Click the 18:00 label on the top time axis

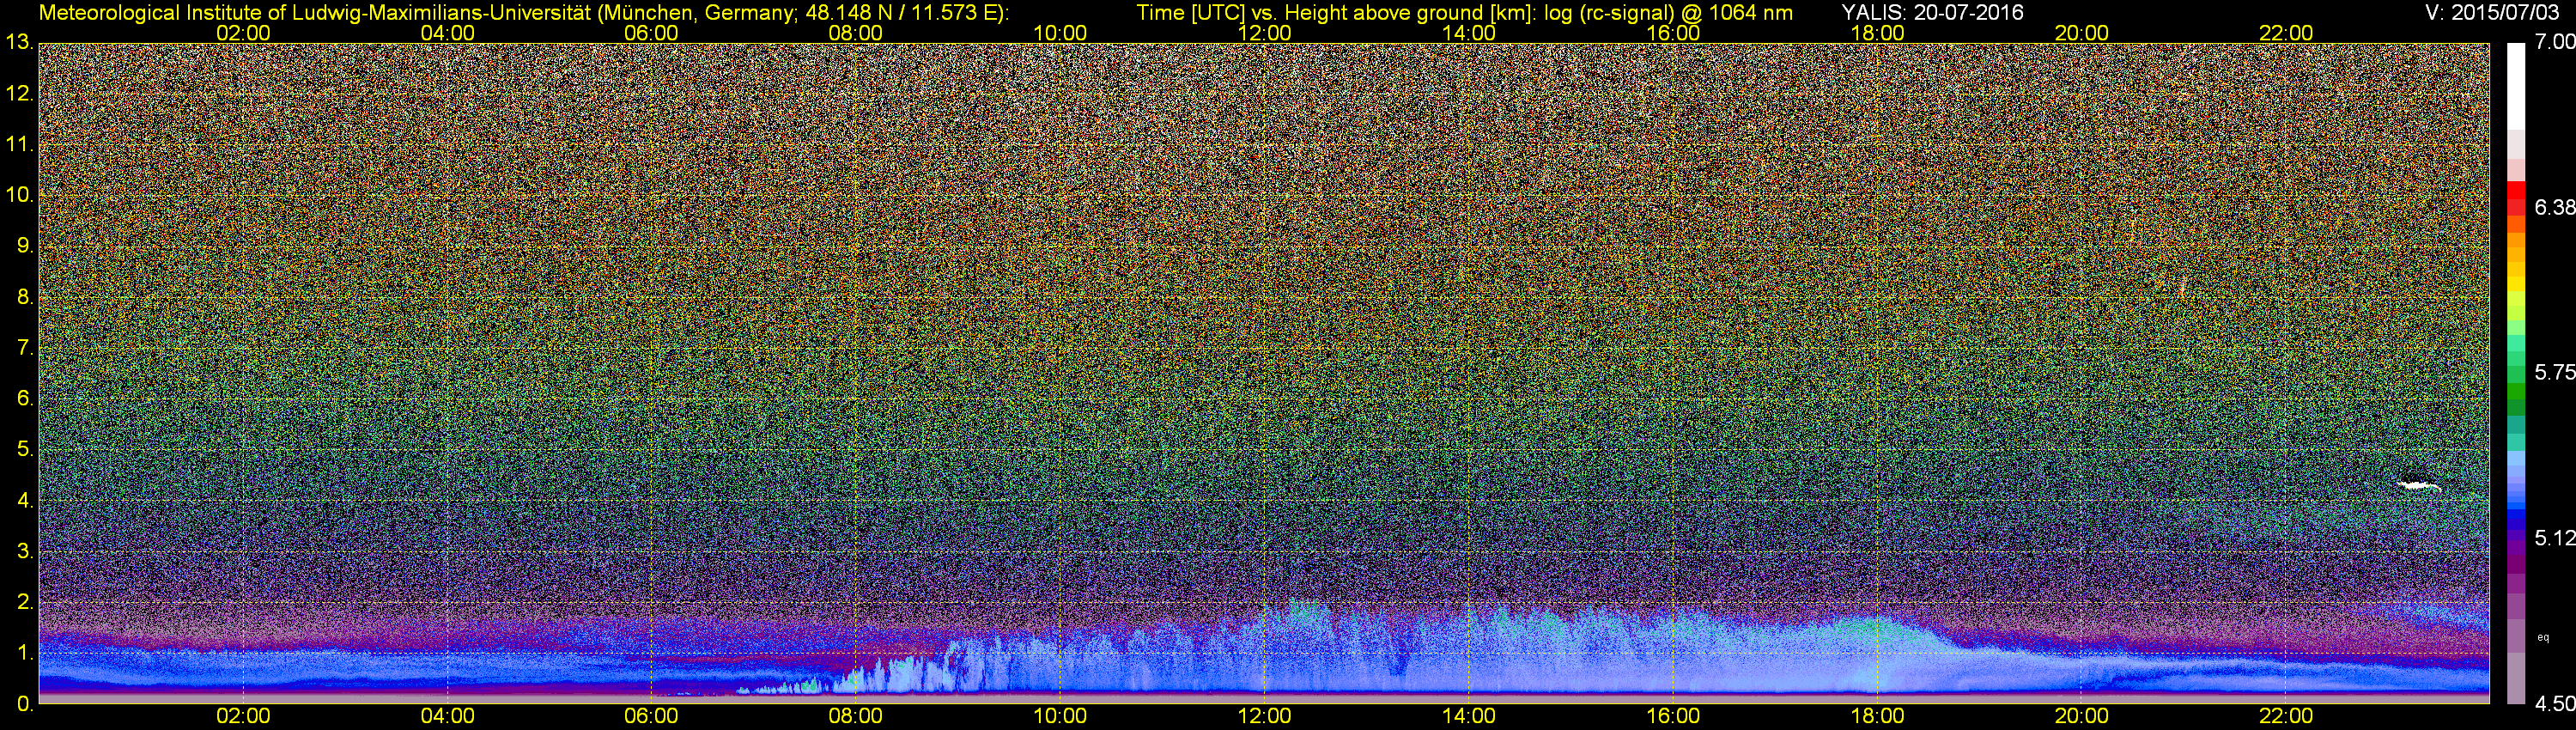1877,33
